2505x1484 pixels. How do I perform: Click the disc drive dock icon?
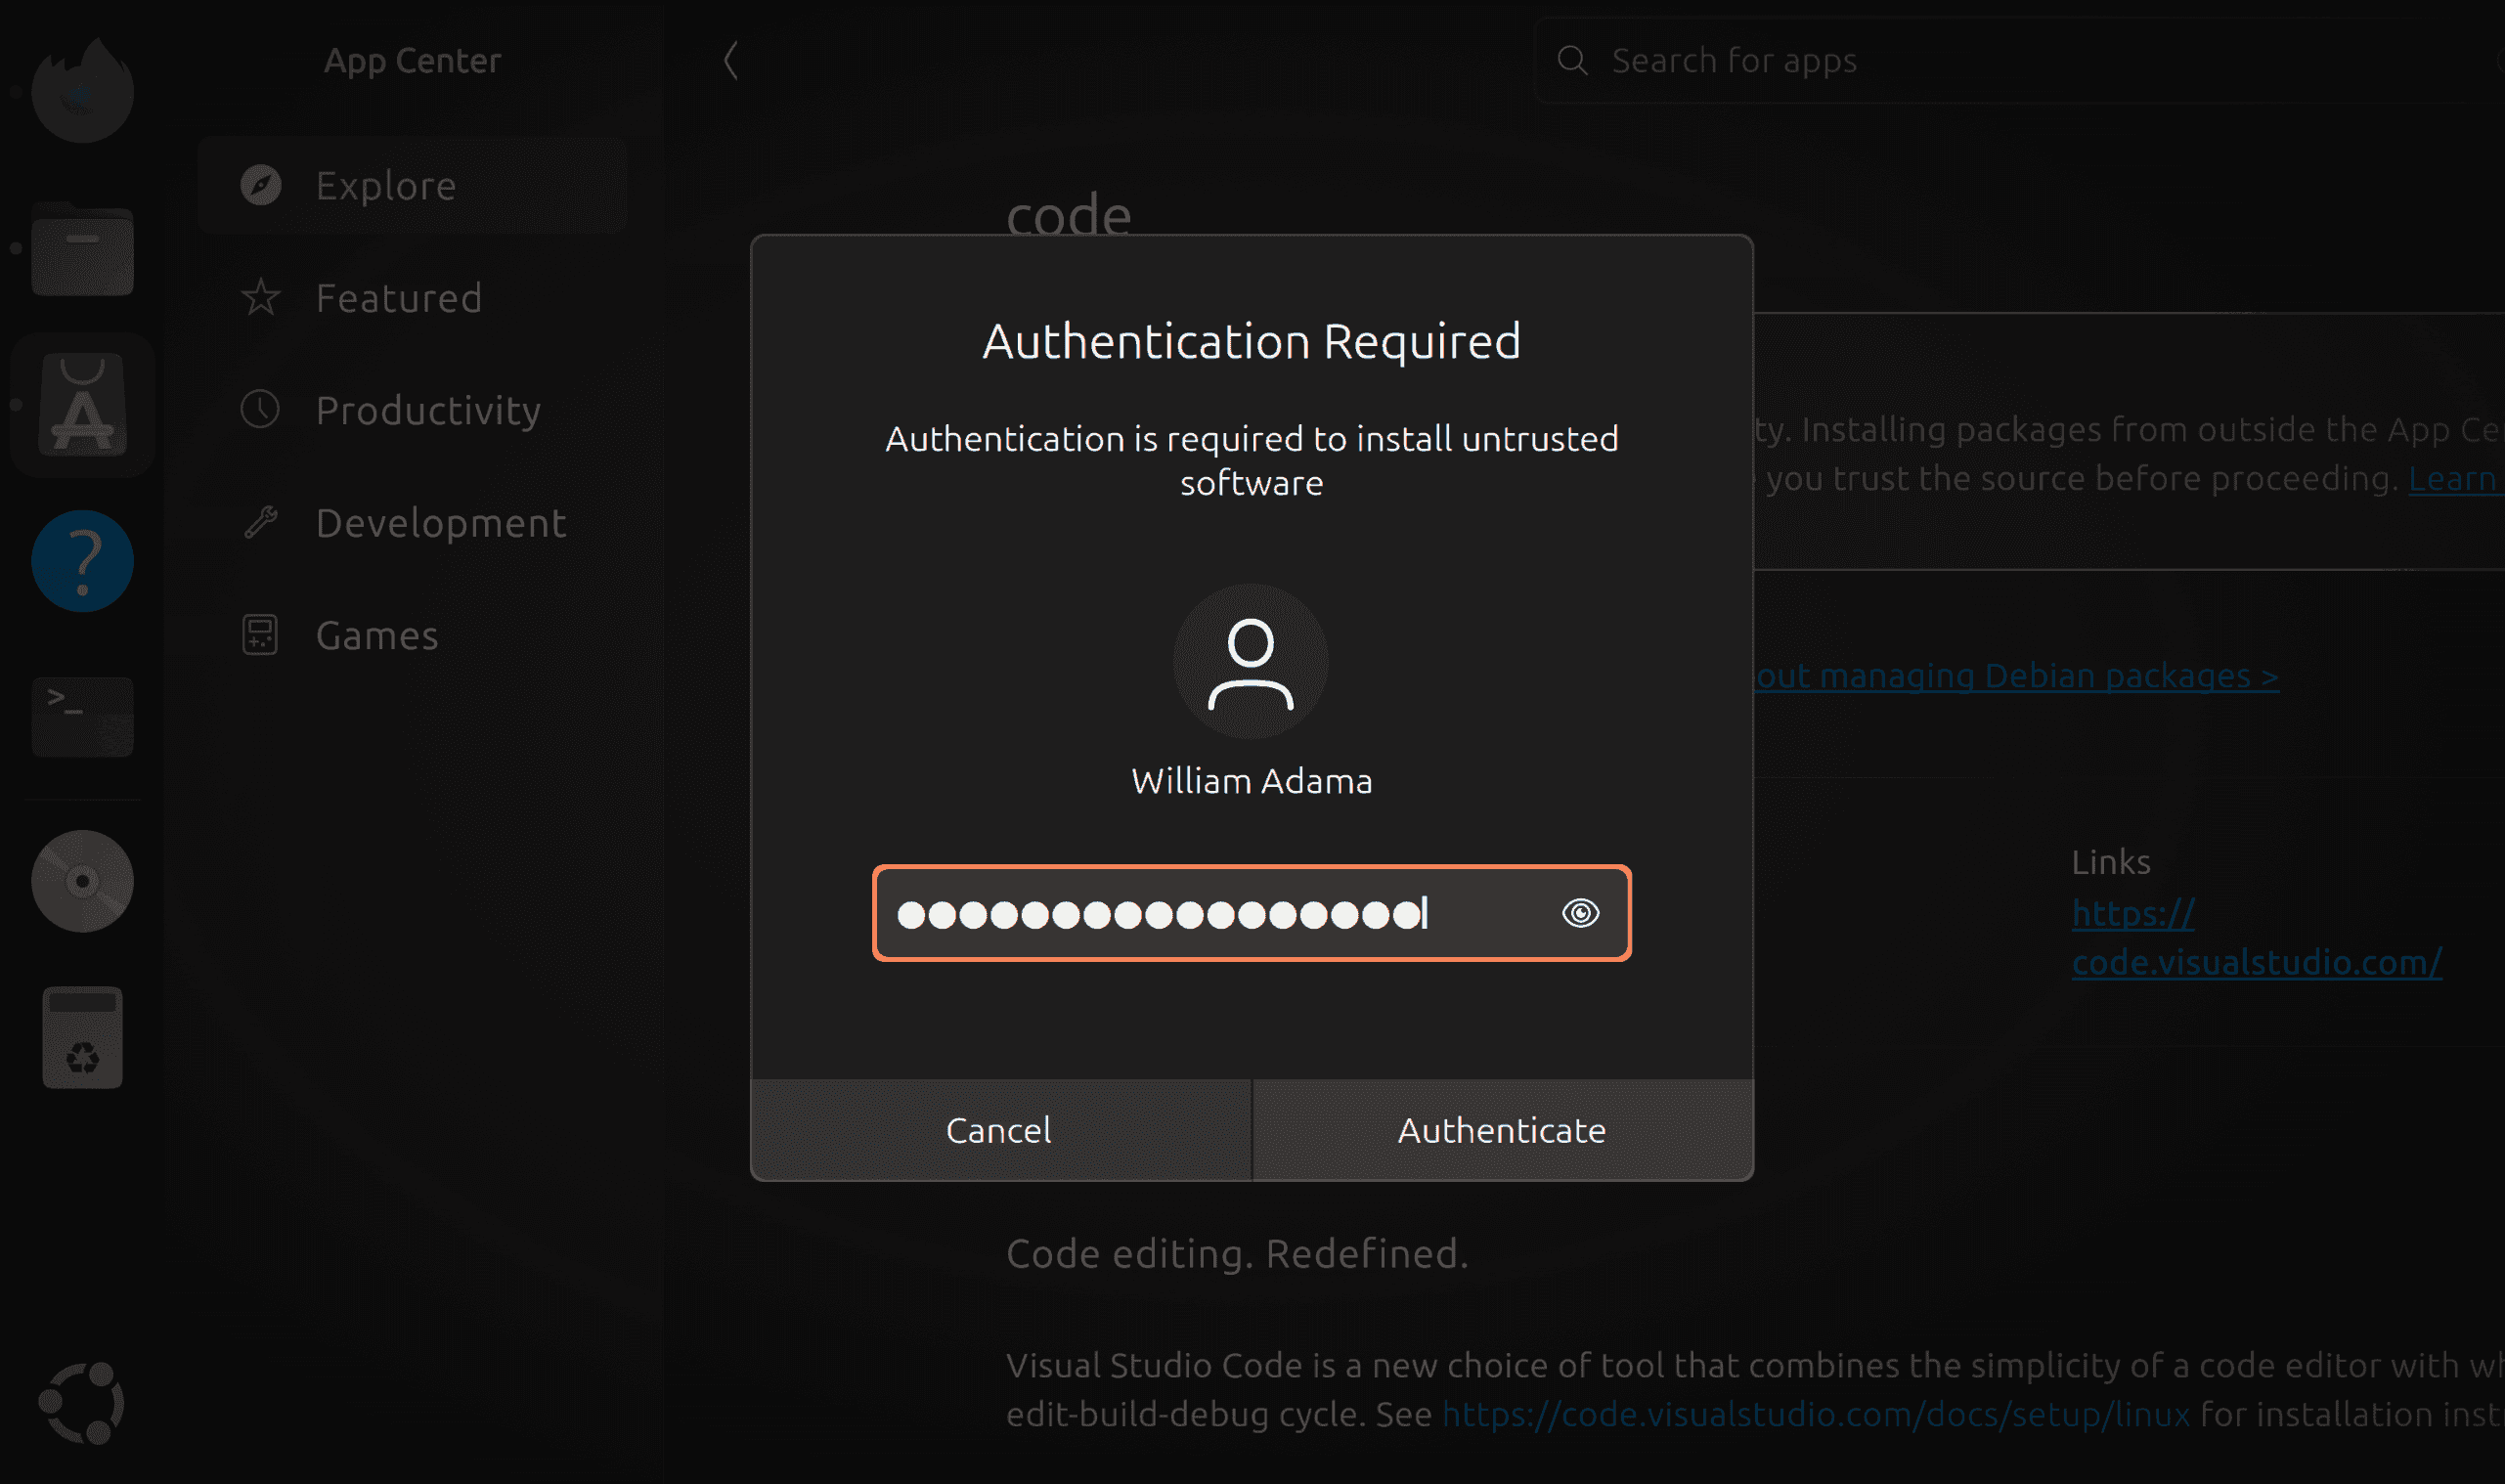(x=82, y=881)
